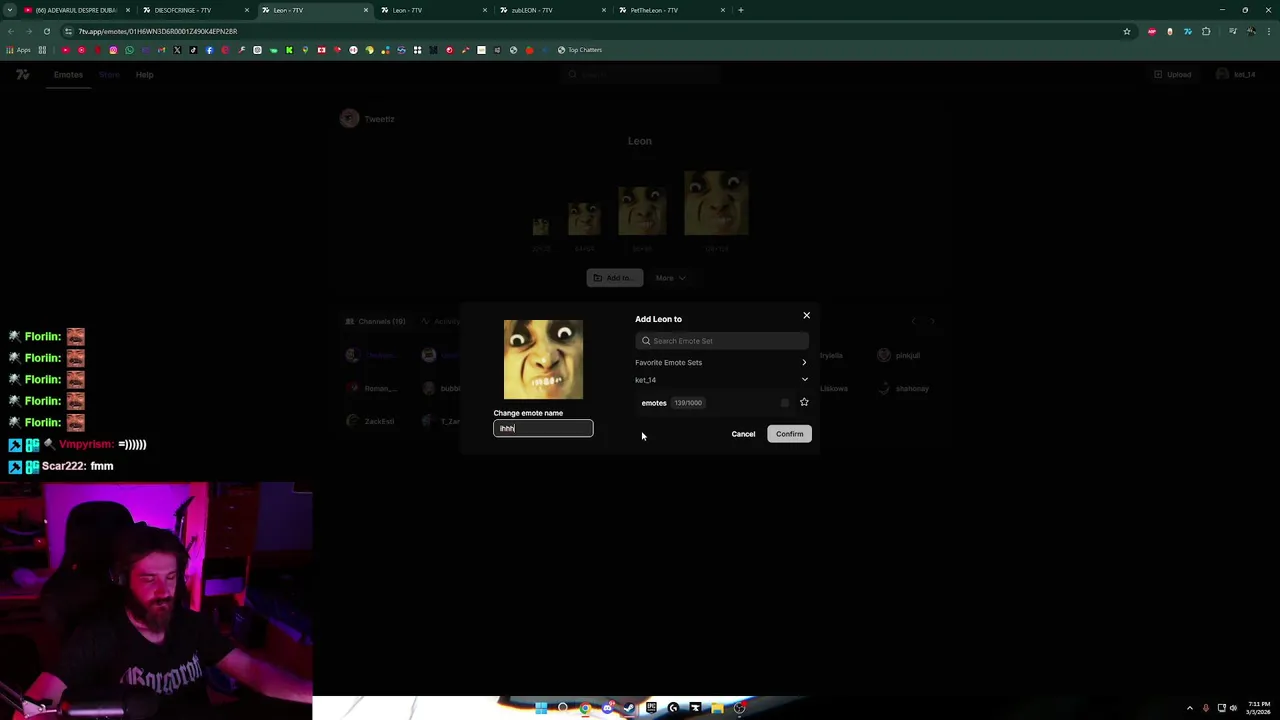Image resolution: width=1280 pixels, height=720 pixels.
Task: Close the DIESOFCRINGE - 7TV tab
Action: pos(247,10)
